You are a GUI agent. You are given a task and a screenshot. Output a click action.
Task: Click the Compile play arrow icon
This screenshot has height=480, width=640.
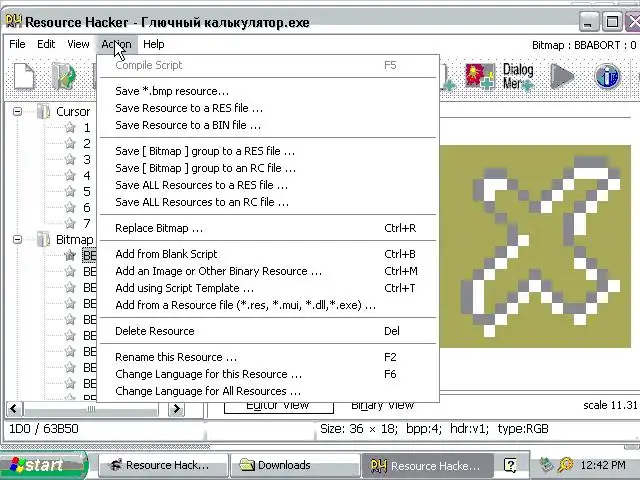click(562, 76)
